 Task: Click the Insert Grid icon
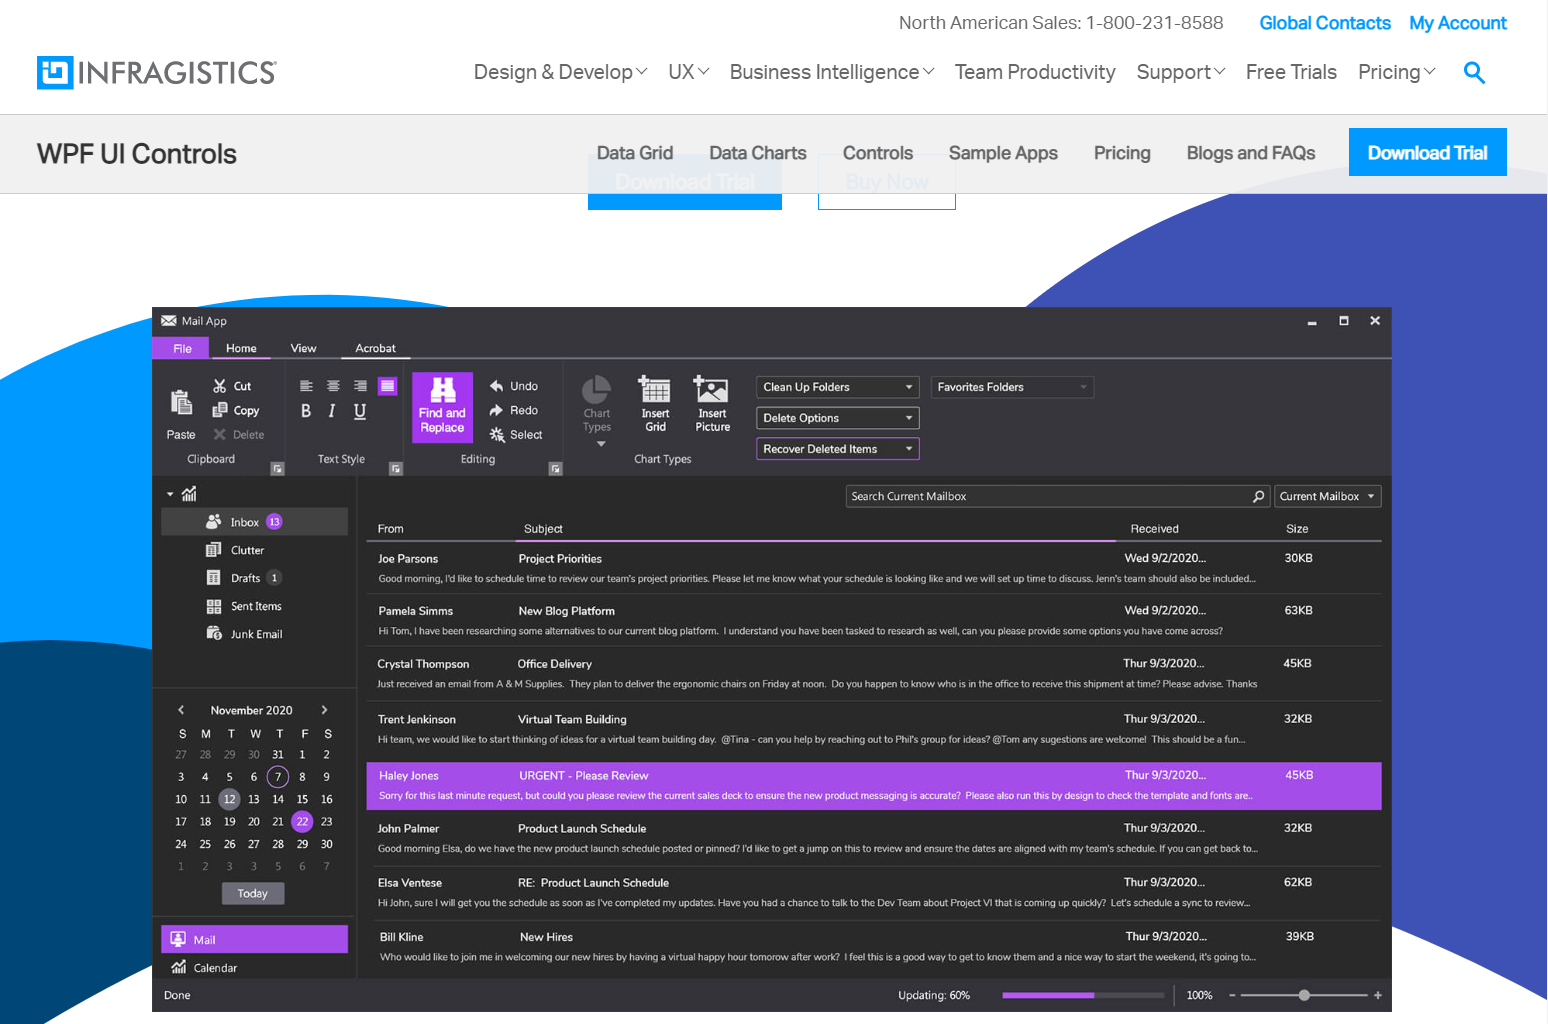coord(655,389)
